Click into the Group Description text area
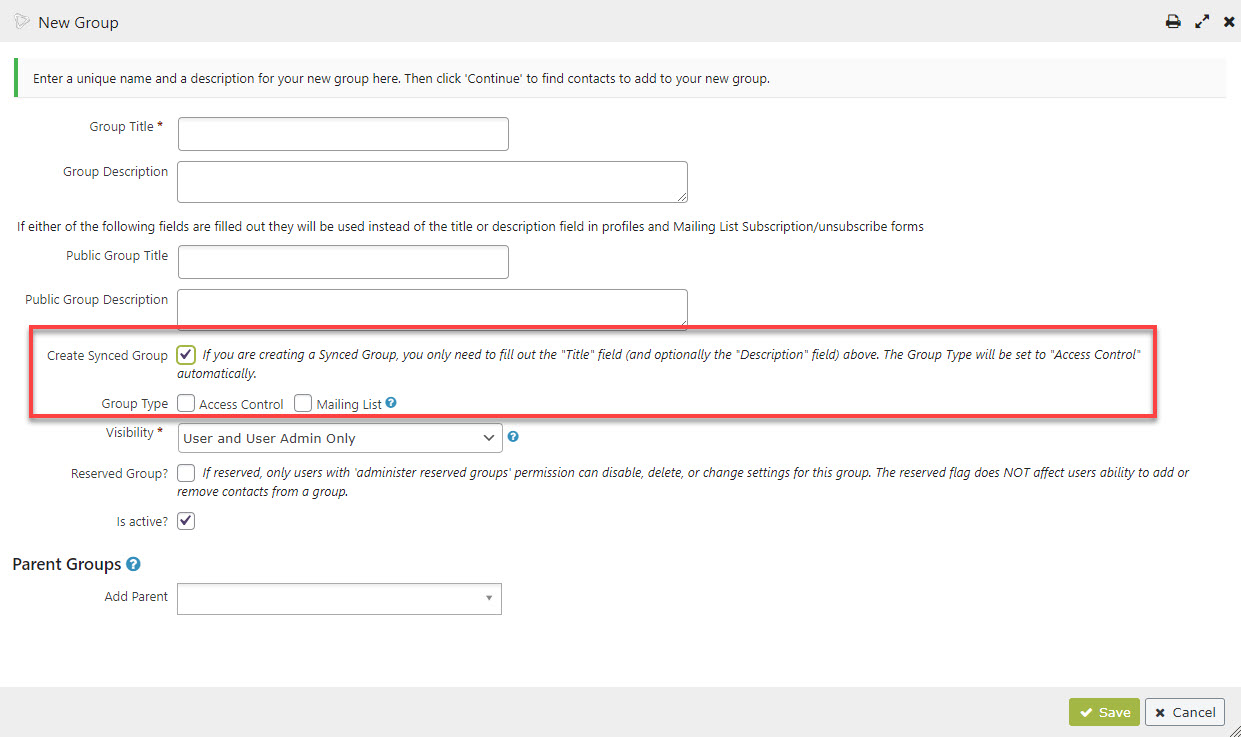 pyautogui.click(x=432, y=182)
